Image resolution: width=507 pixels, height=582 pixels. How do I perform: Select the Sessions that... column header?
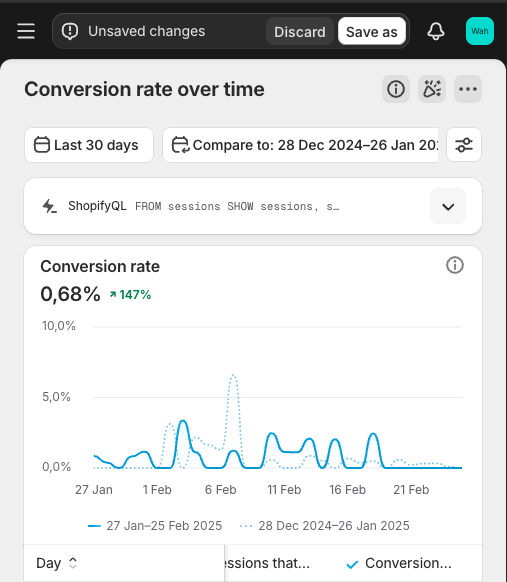(x=267, y=563)
